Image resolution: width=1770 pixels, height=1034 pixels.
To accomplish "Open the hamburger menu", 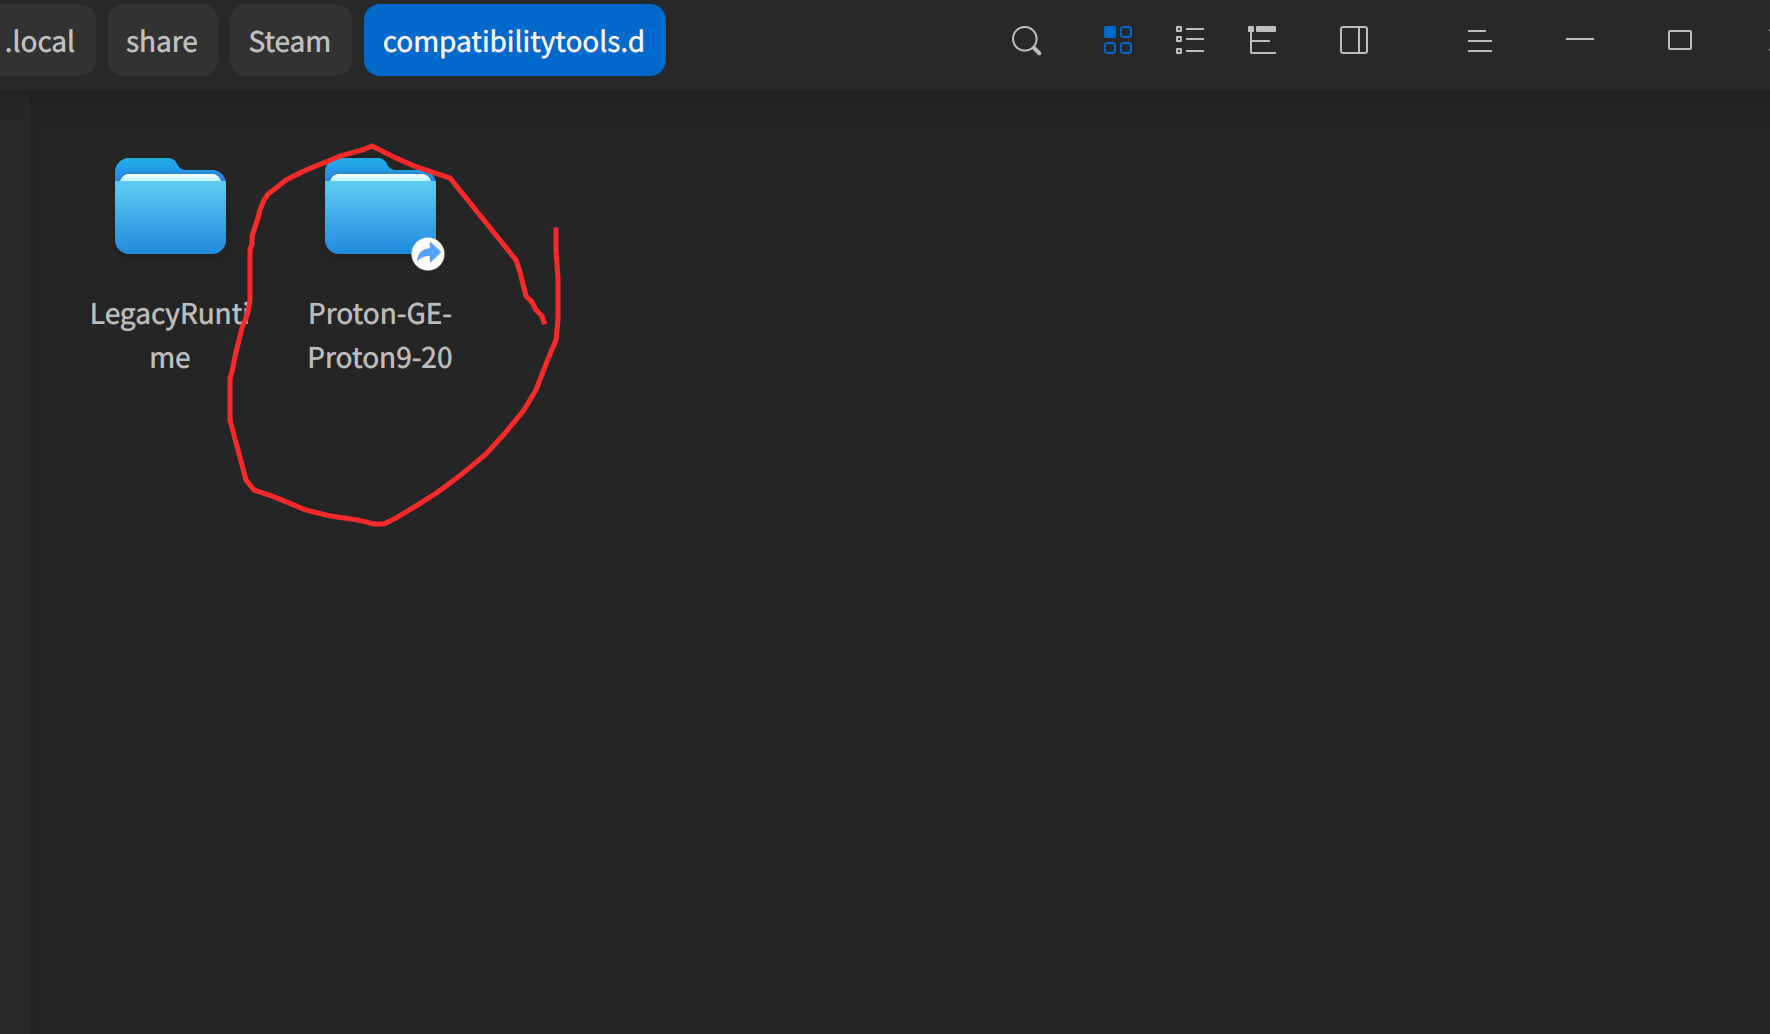I will click(1480, 41).
